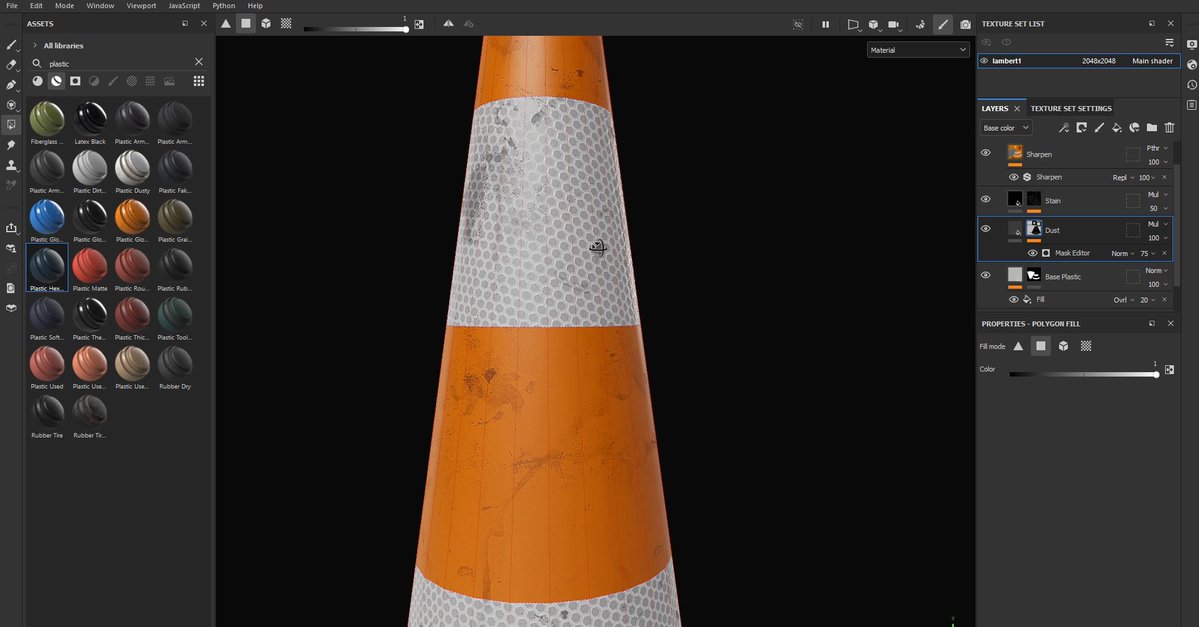
Task: Open Base Plastic Norm blend mode dropdown
Action: [x=1157, y=271]
